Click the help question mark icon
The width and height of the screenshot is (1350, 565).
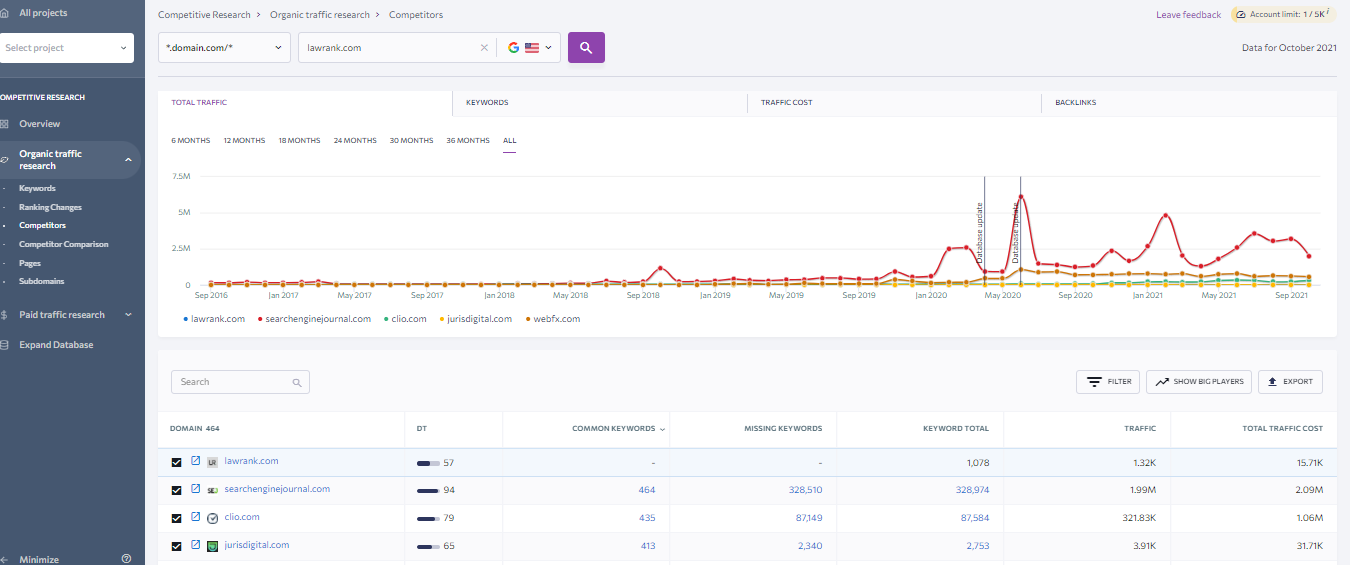point(126,559)
